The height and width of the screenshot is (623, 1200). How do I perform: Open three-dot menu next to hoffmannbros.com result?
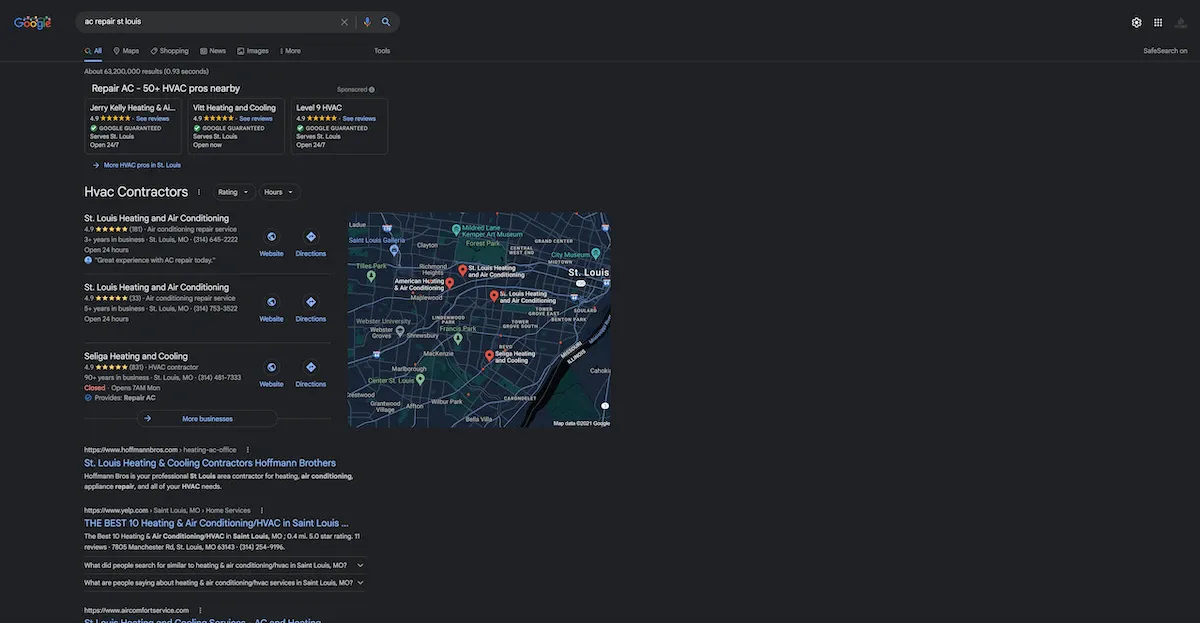point(248,450)
